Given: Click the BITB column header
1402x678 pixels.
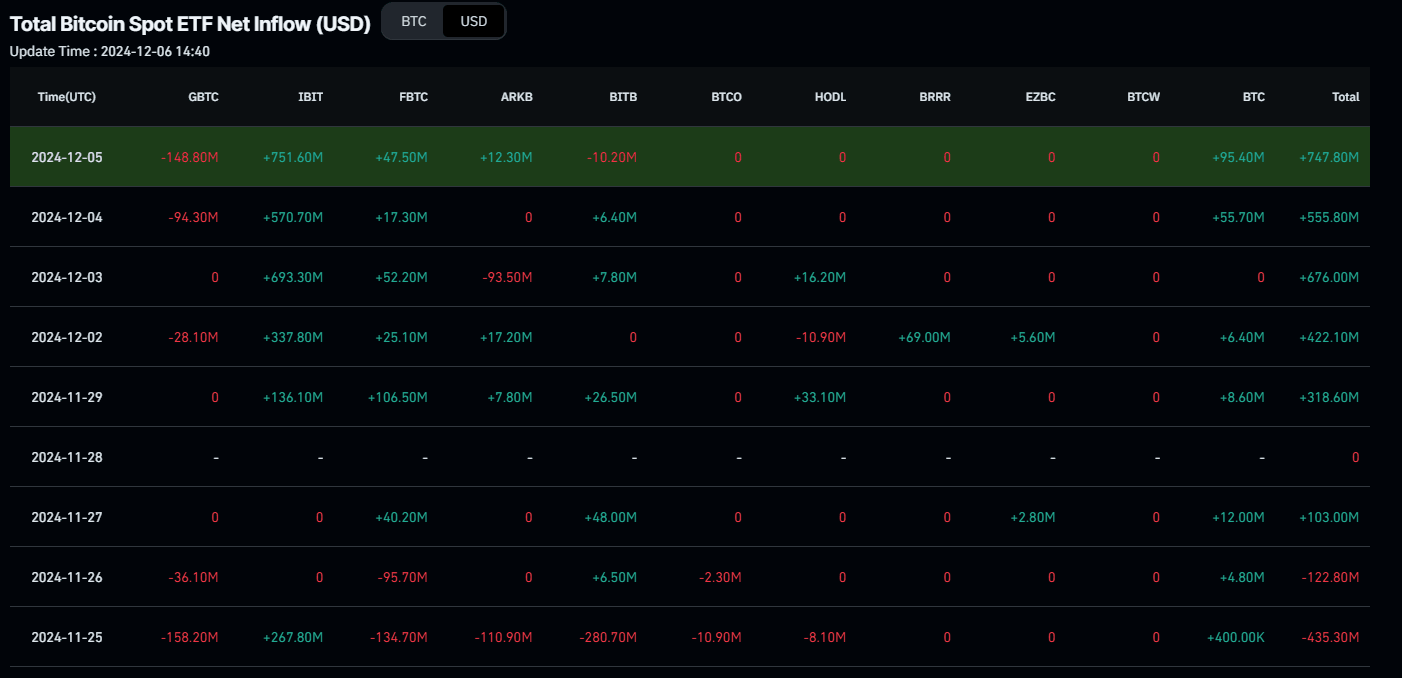Looking at the screenshot, I should tap(623, 97).
